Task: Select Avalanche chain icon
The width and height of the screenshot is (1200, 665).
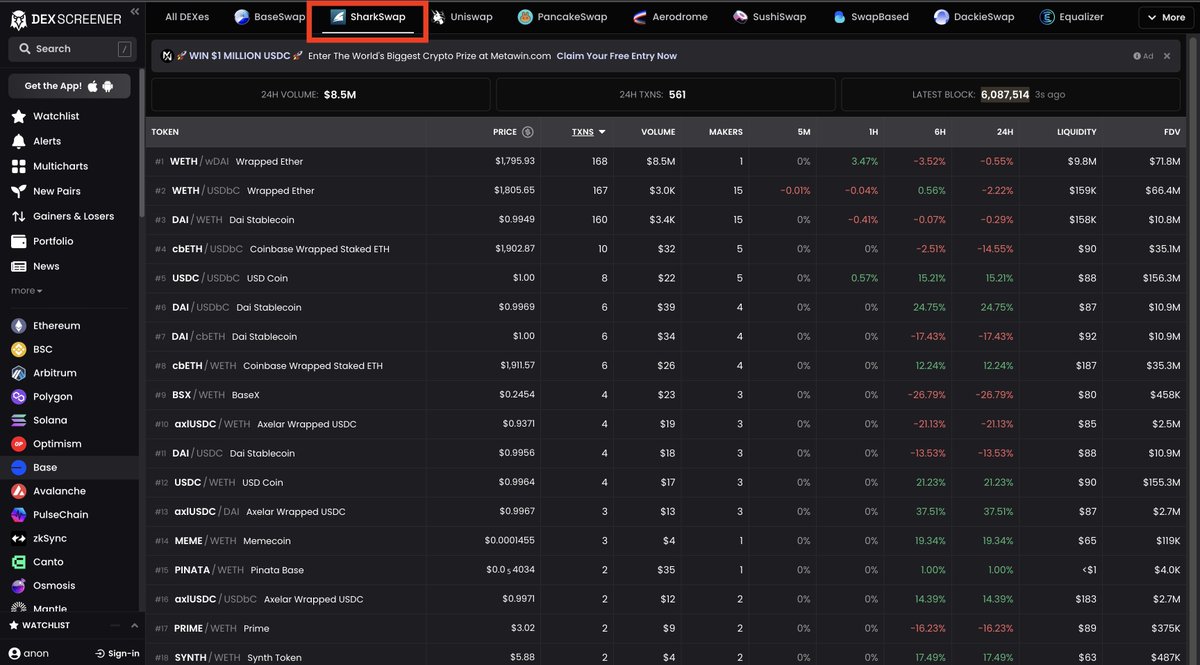Action: coord(19,491)
